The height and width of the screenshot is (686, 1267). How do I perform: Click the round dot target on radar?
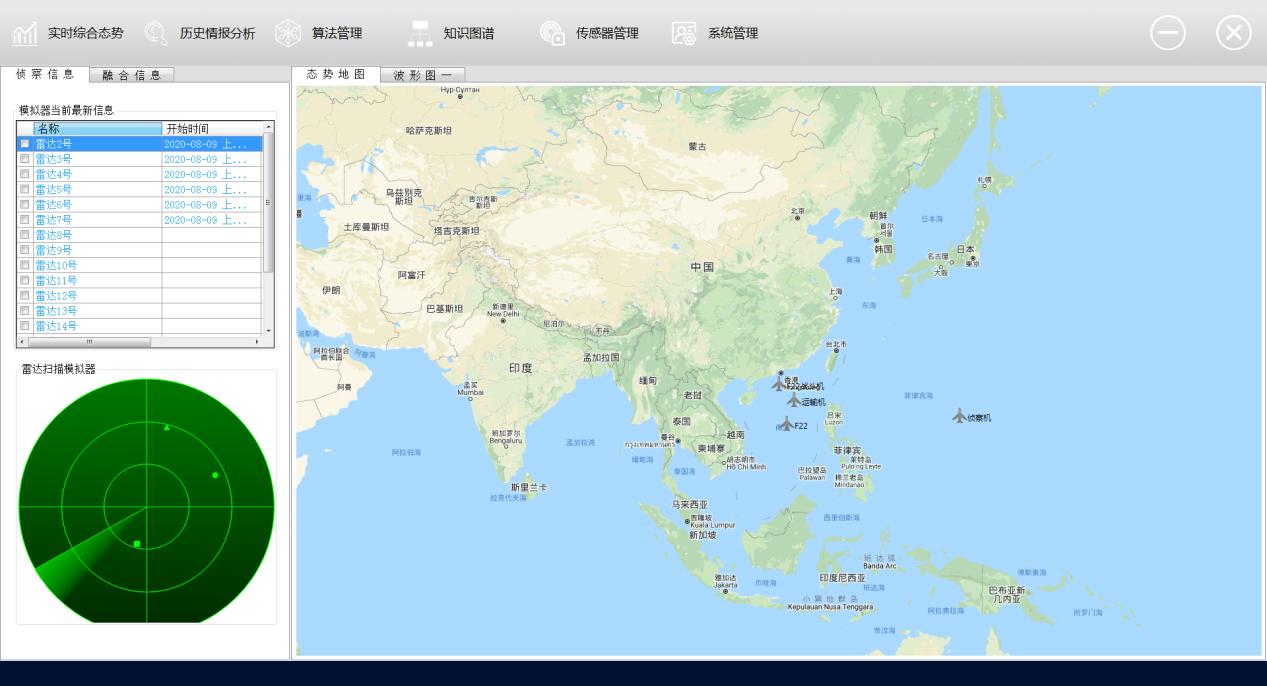click(x=215, y=475)
